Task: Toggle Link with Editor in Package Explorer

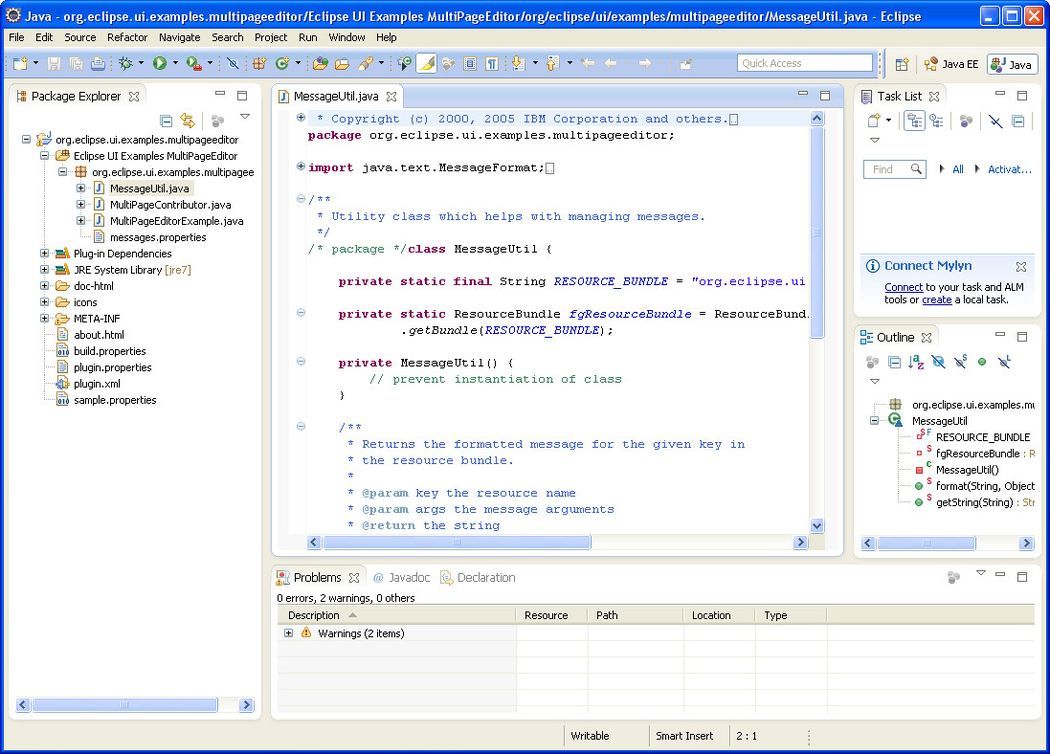Action: 187,121
